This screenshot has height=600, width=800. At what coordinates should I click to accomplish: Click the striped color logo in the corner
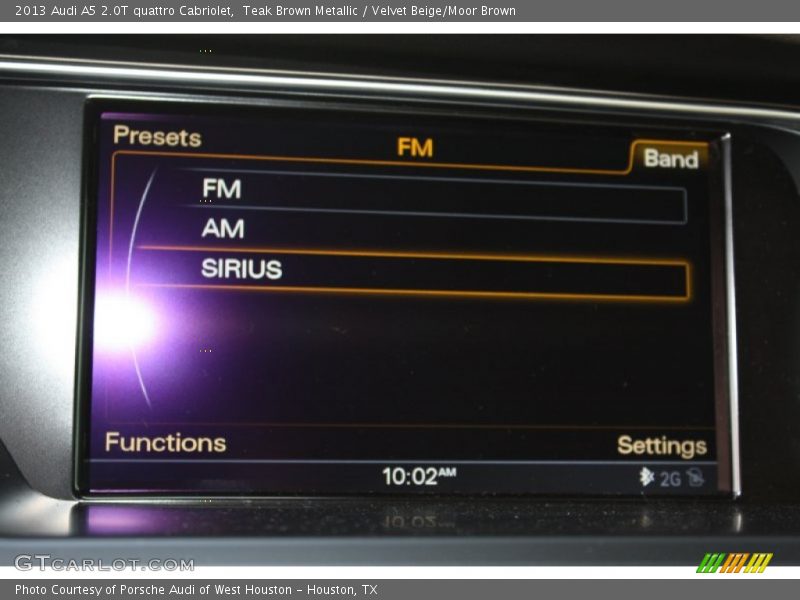(x=734, y=562)
